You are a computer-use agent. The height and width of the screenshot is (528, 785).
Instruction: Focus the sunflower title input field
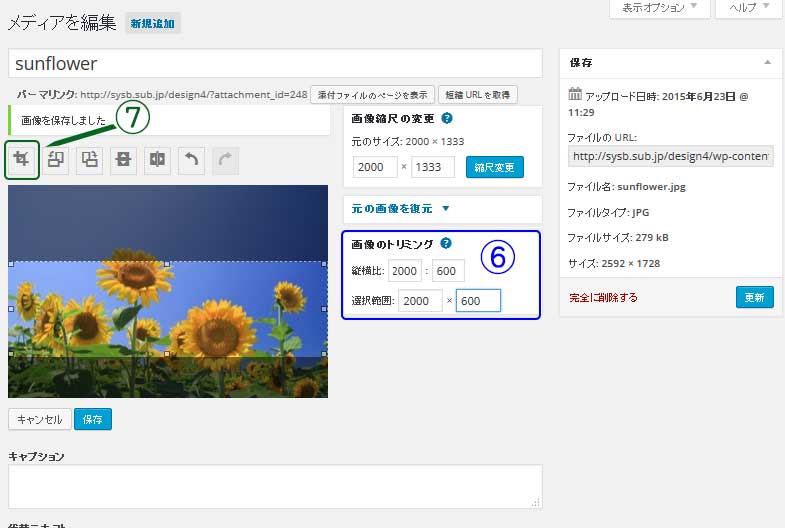(x=275, y=63)
